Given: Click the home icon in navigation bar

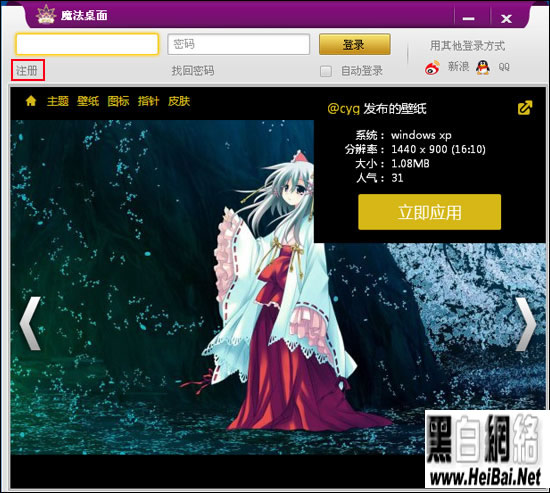Looking at the screenshot, I should click(31, 101).
